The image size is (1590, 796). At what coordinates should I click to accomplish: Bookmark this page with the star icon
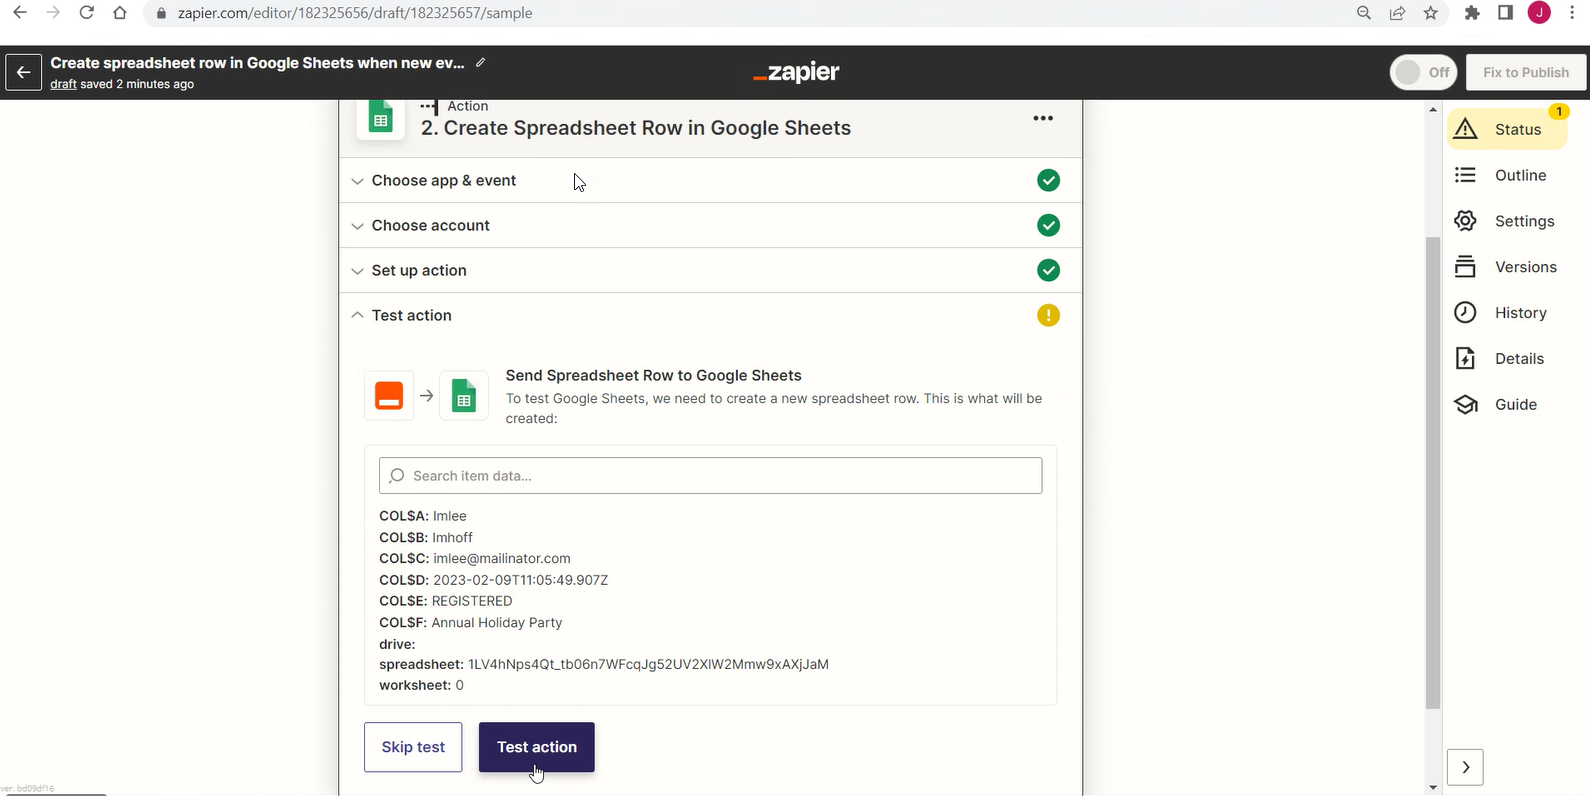[x=1431, y=13]
